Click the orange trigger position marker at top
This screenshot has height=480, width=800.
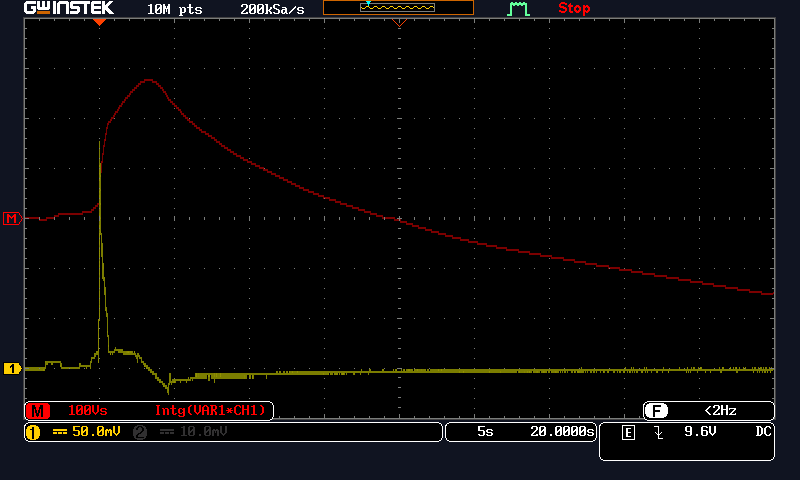(x=99, y=22)
